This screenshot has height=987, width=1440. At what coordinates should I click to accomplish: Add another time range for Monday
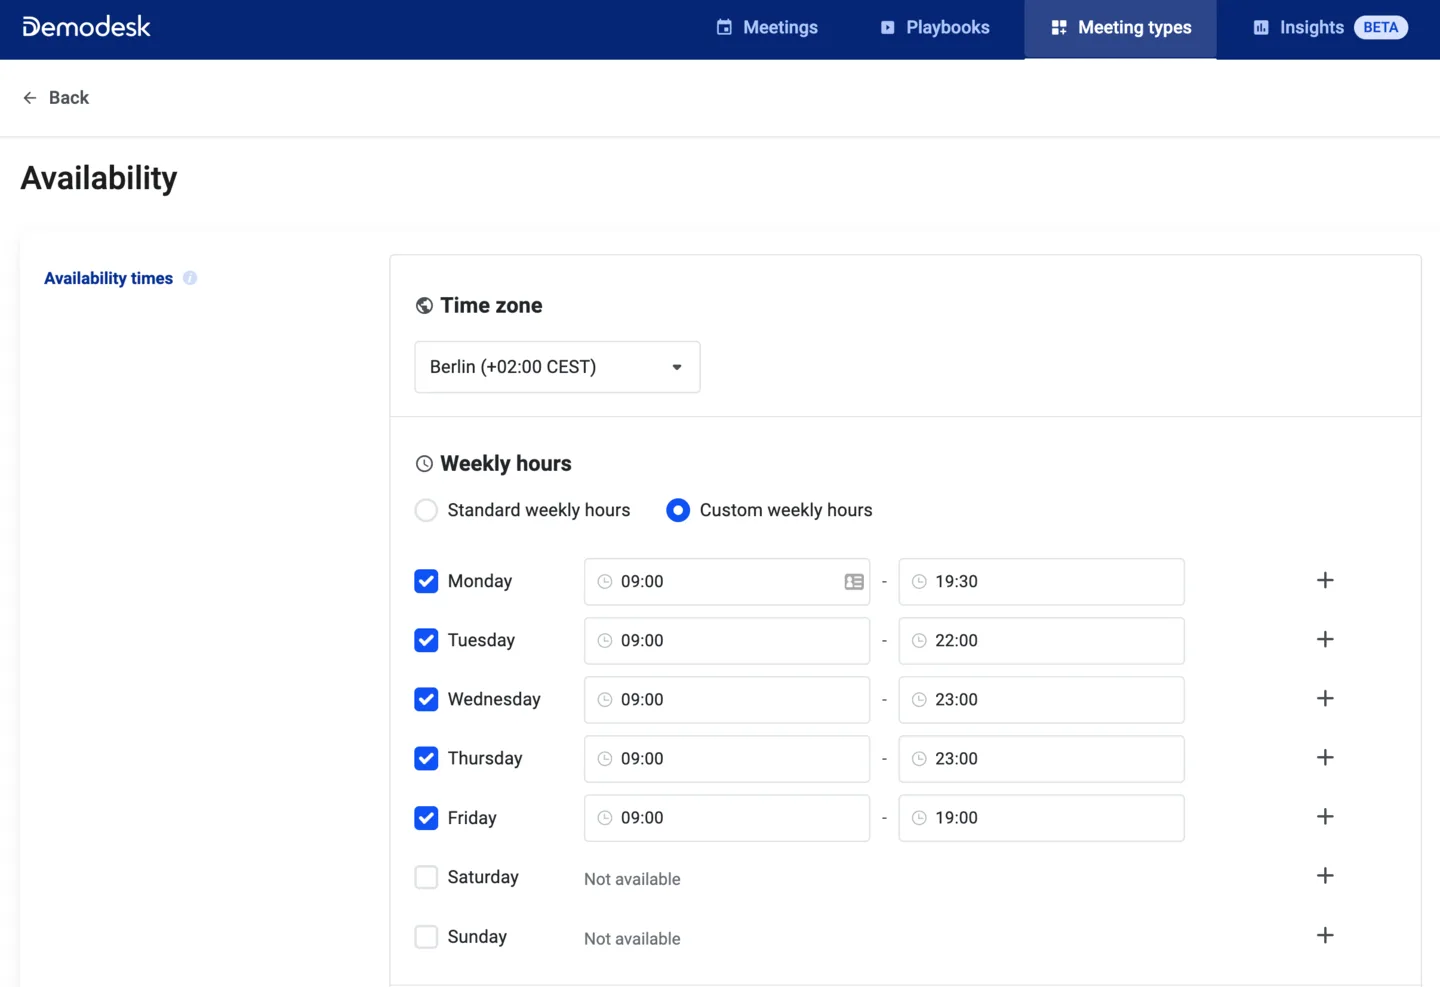1325,581
